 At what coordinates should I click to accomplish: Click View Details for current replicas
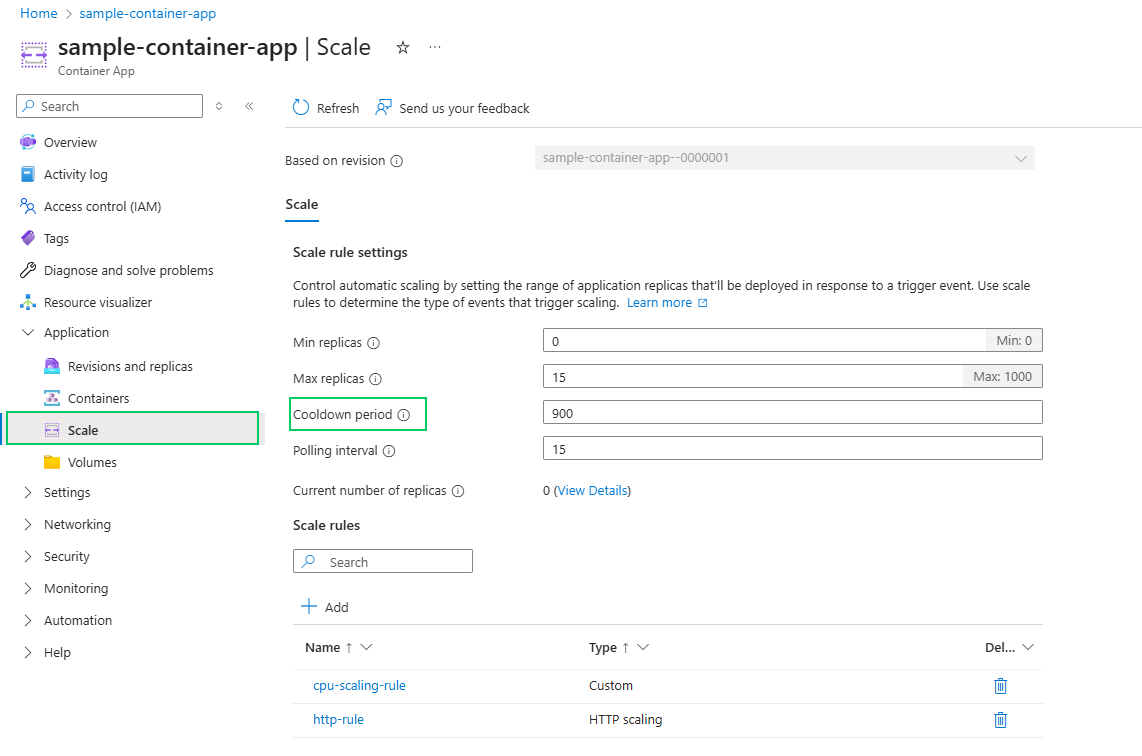pos(593,491)
